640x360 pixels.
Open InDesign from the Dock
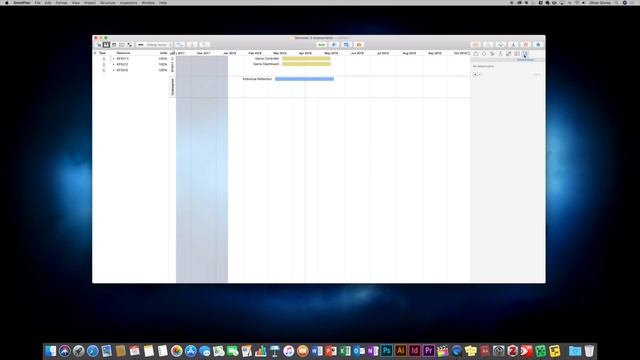[x=414, y=351]
